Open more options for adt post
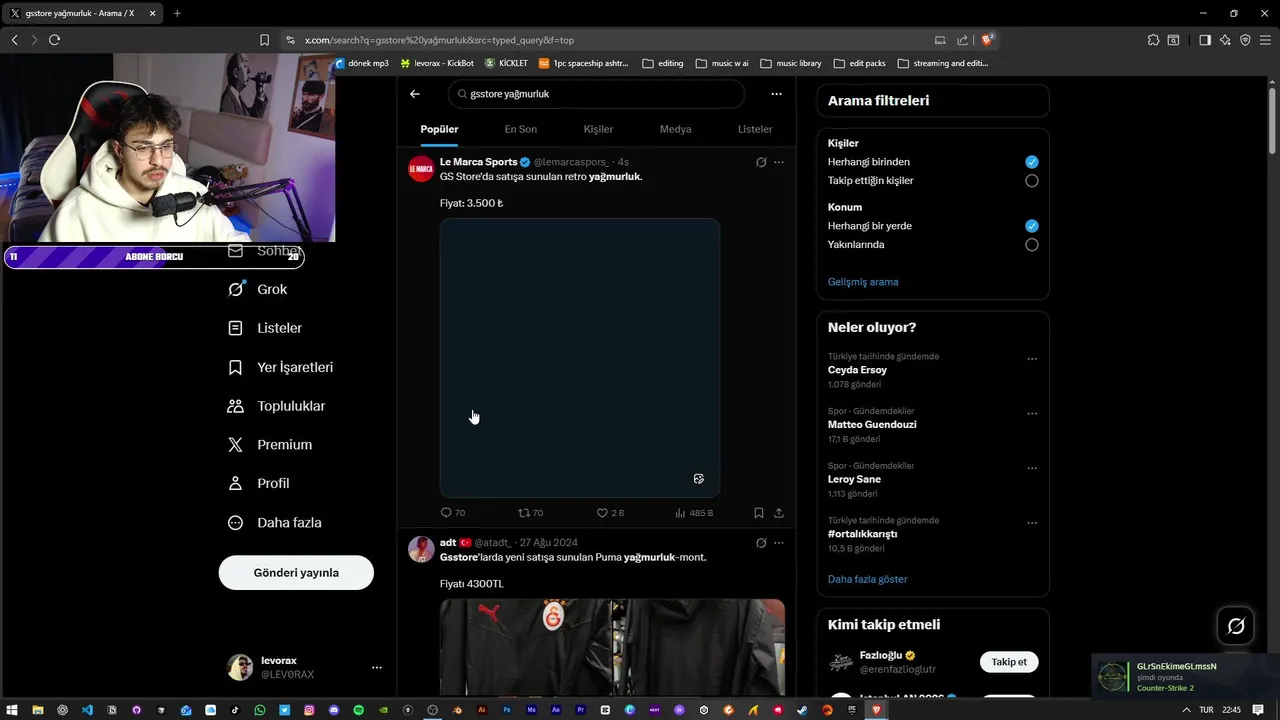The width and height of the screenshot is (1280, 720). point(779,543)
